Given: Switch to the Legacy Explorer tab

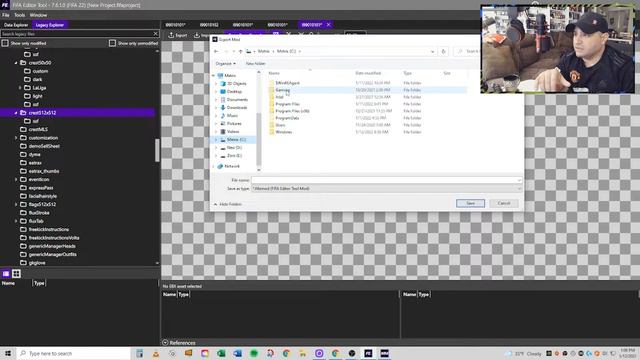Looking at the screenshot, I should coord(50,25).
